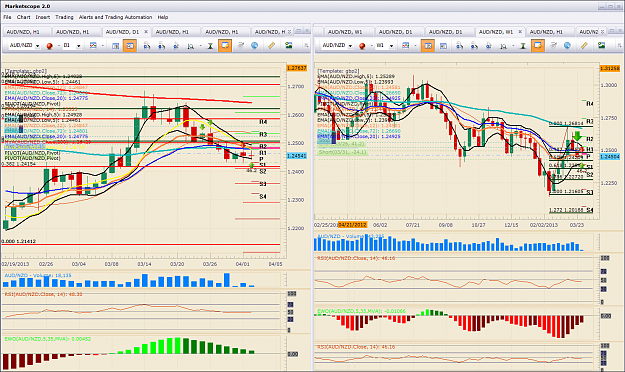Click zoom magnifier icon in right toolbar
The image size is (625, 372).
503,46
